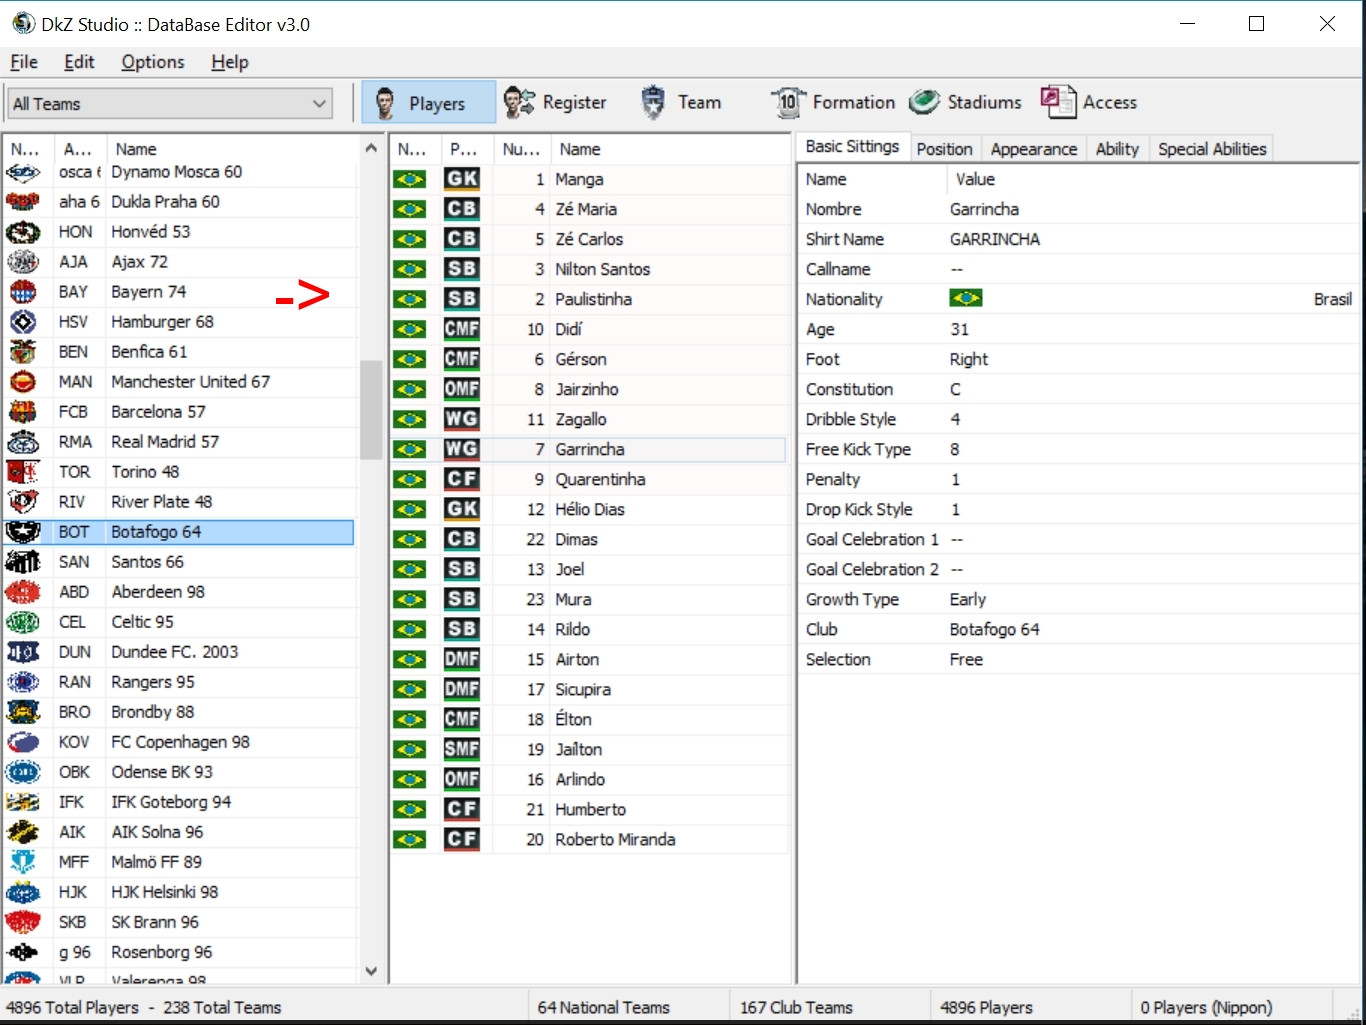1366x1025 pixels.
Task: Click the Free Kick Type value 8
Action: pyautogui.click(x=955, y=449)
